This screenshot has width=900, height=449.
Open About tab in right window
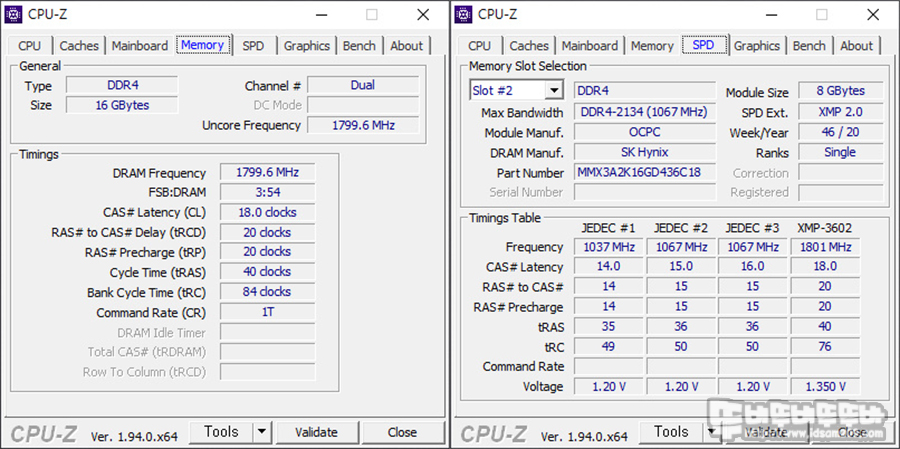click(x=857, y=46)
